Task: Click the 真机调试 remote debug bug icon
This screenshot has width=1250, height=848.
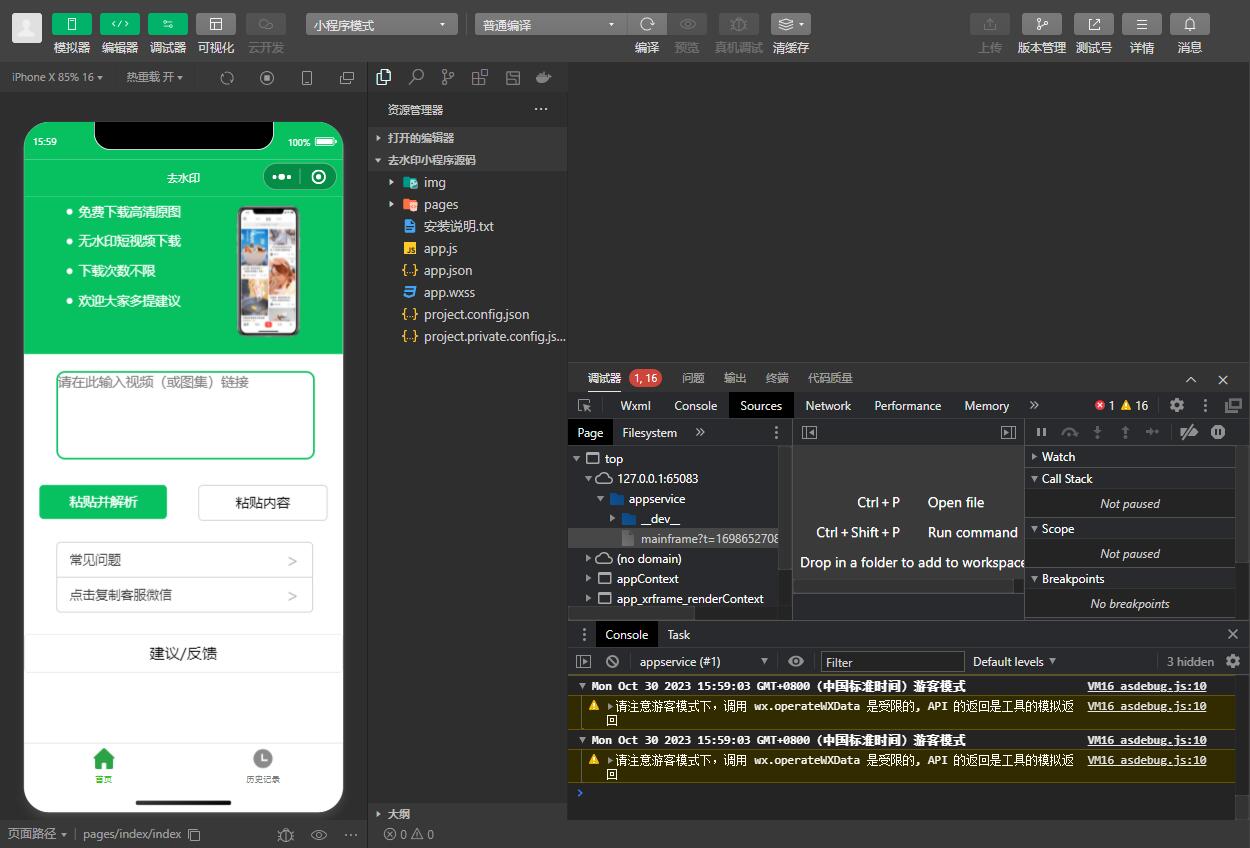Action: point(738,24)
